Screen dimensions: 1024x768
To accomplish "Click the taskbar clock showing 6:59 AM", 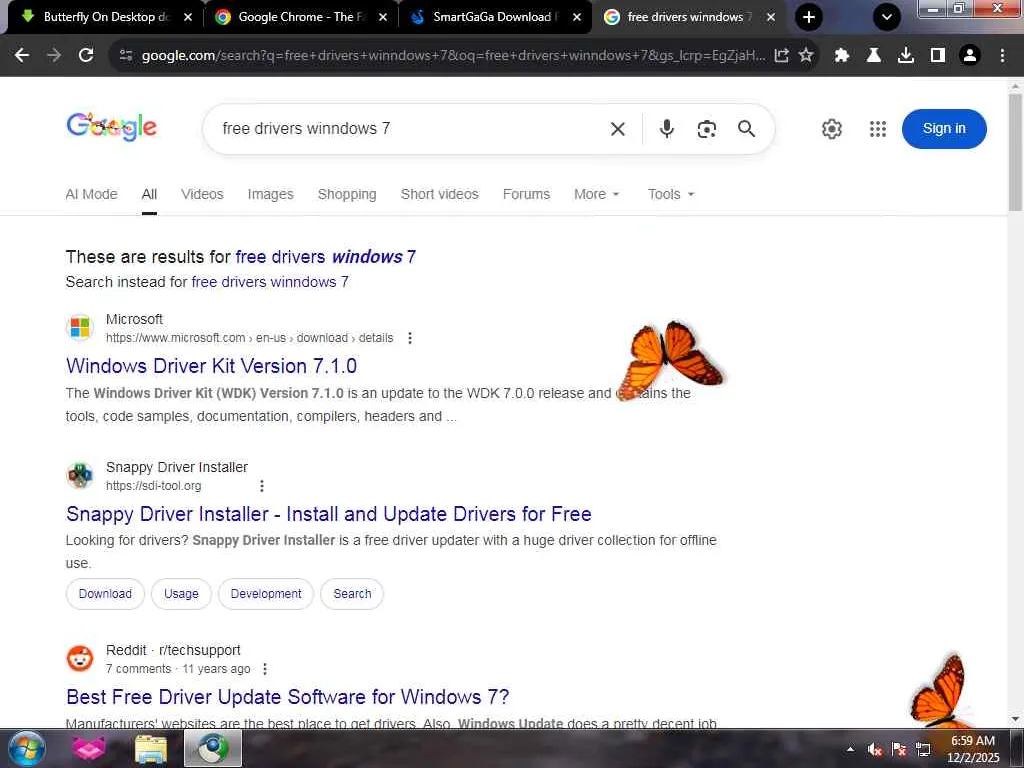I will point(973,749).
